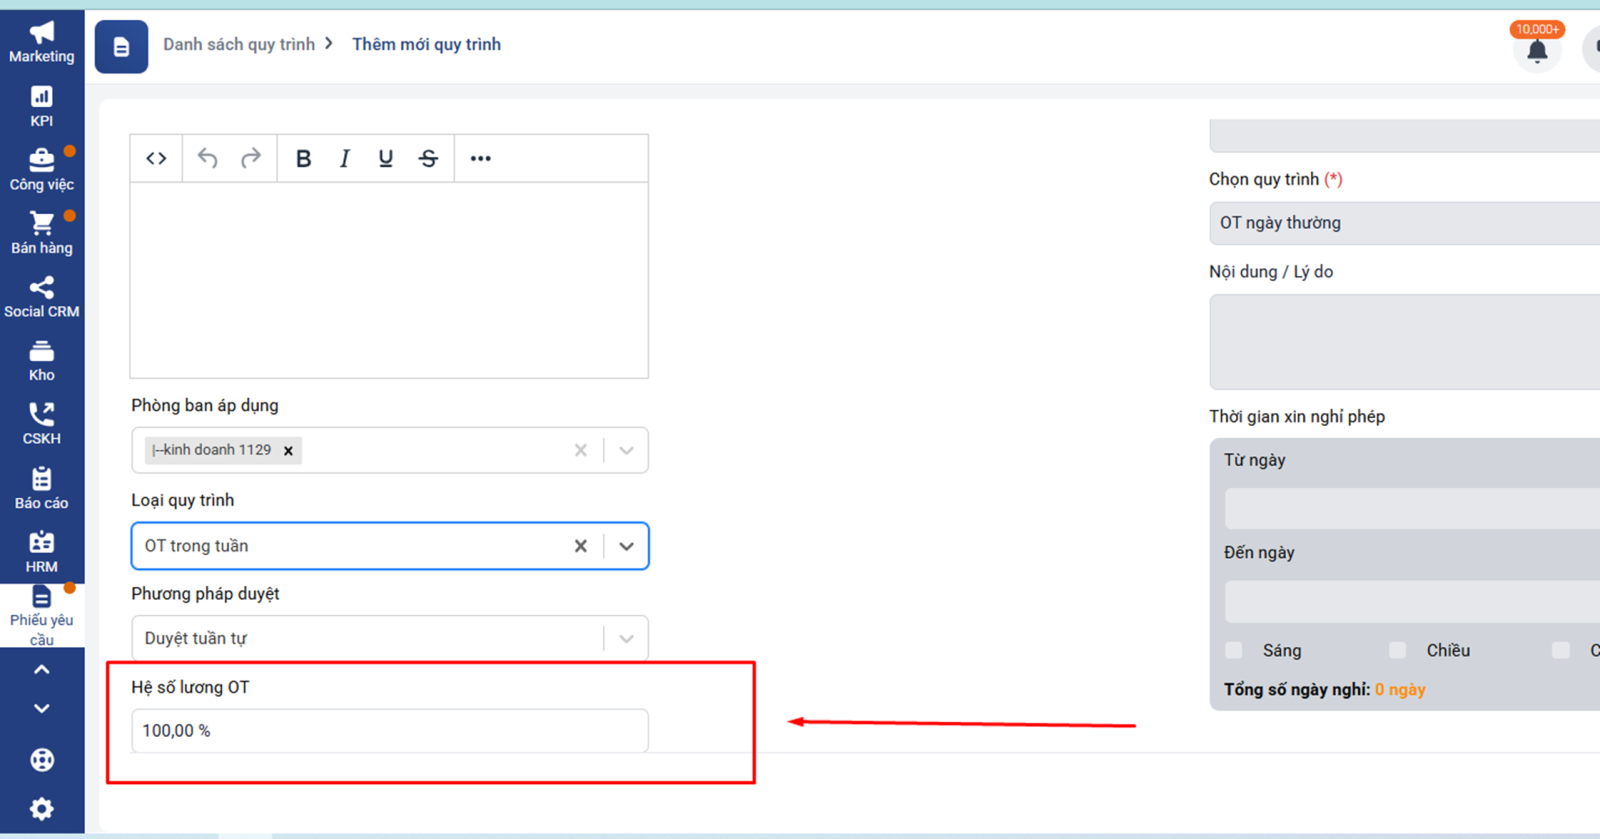This screenshot has width=1600, height=839.
Task: Expand the Phương pháp duyệt dropdown
Action: point(626,639)
